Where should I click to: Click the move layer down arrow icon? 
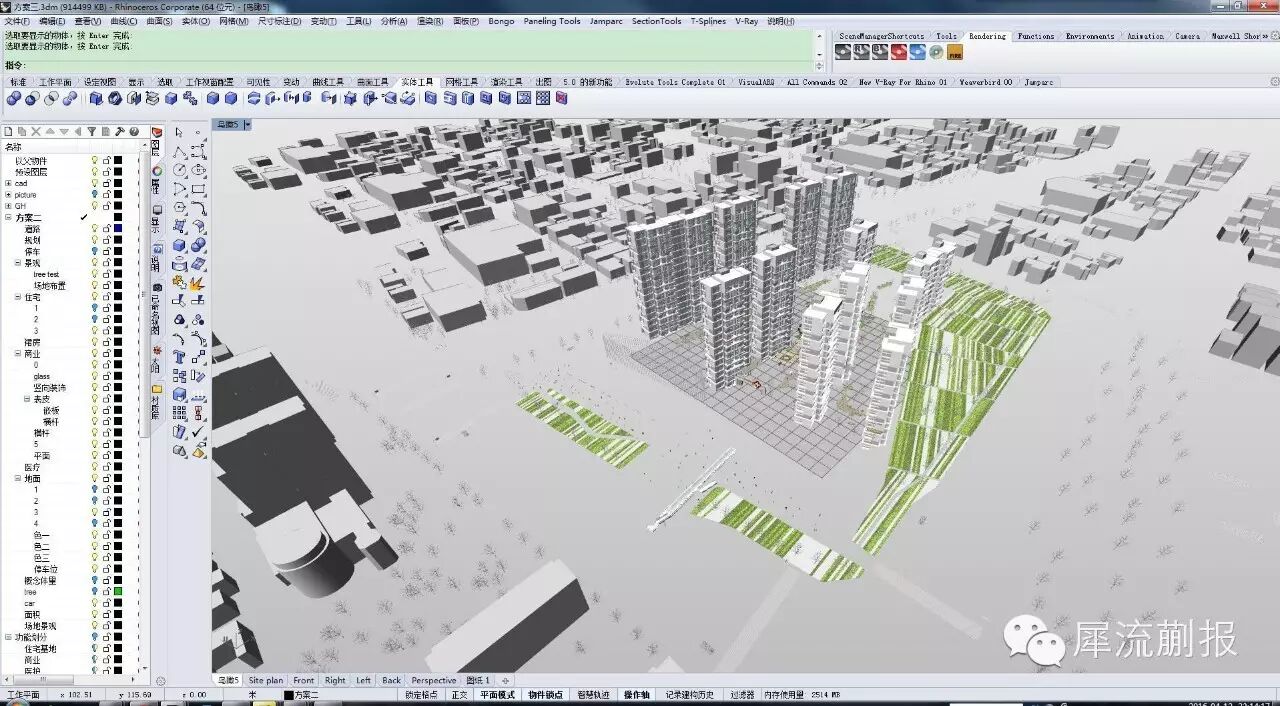click(x=64, y=131)
